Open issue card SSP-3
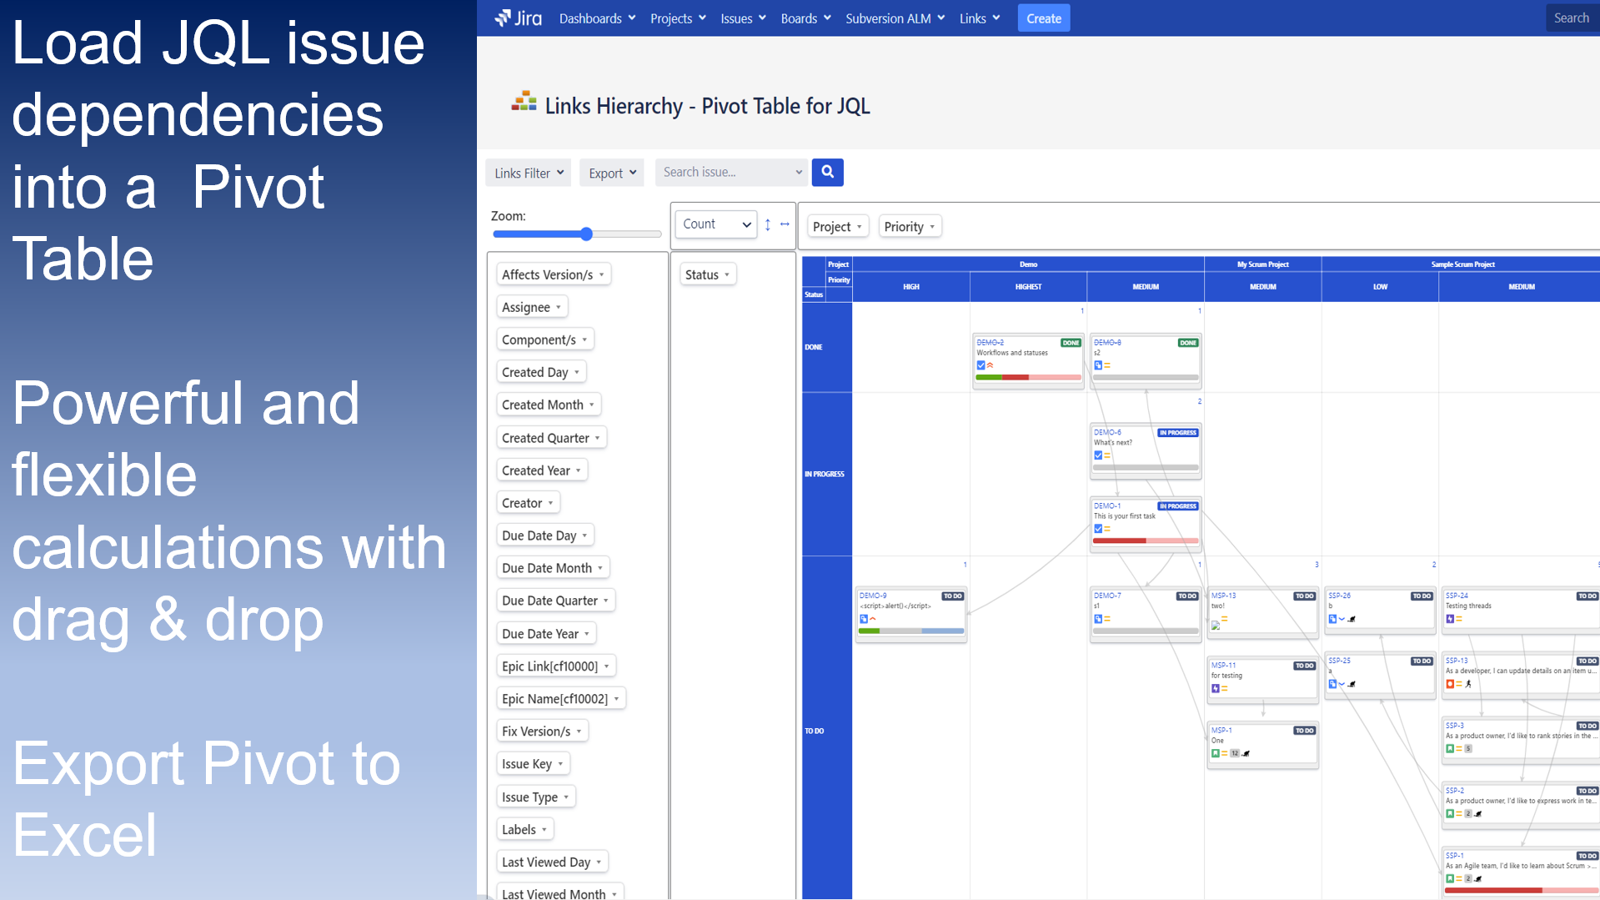The image size is (1600, 900). 1520,739
